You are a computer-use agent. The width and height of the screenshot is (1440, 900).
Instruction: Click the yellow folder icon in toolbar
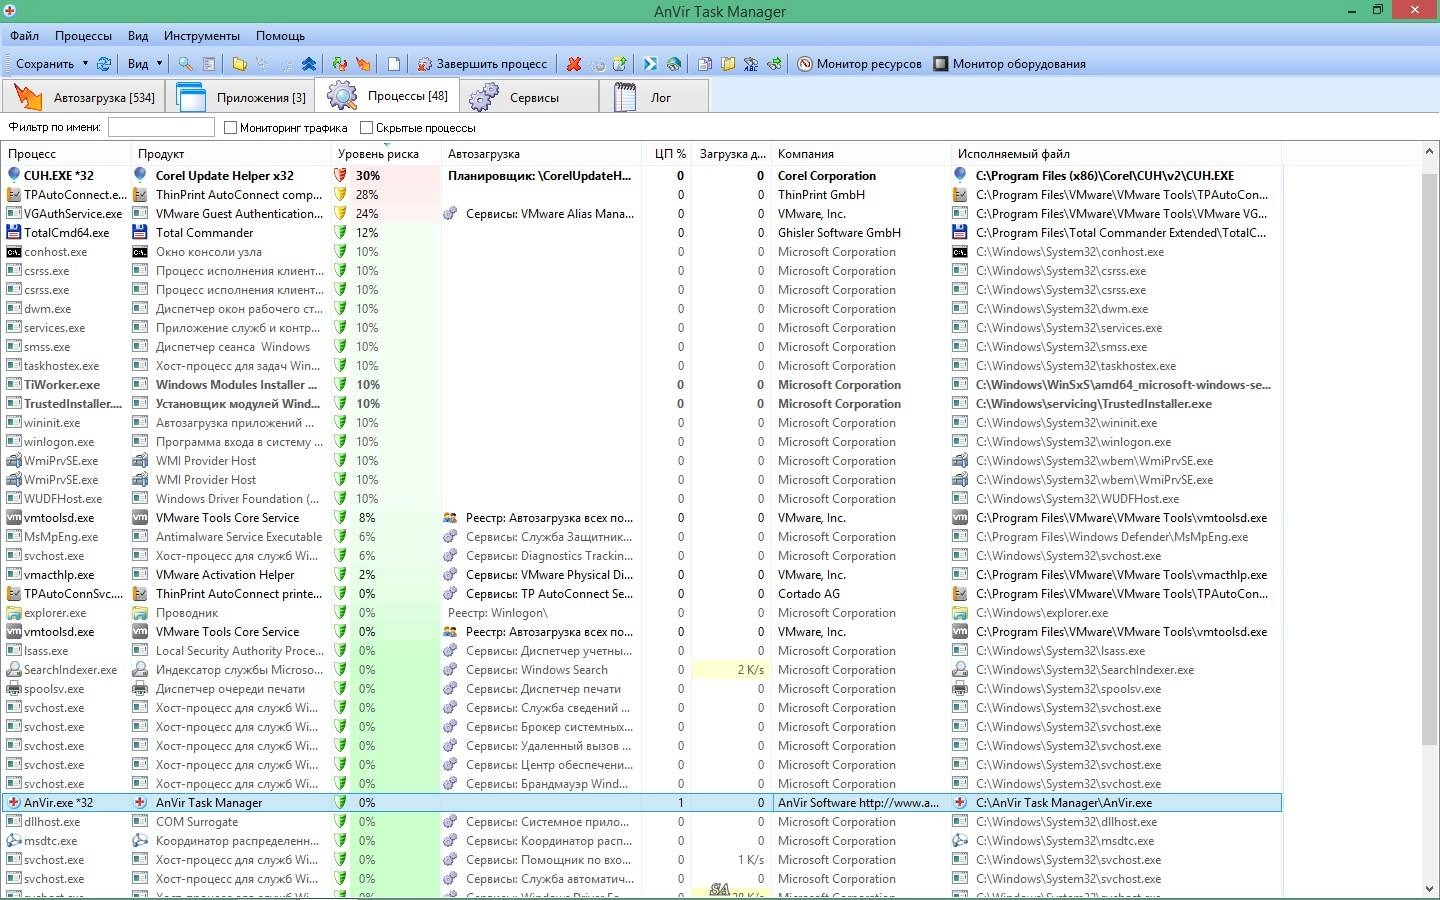point(239,63)
